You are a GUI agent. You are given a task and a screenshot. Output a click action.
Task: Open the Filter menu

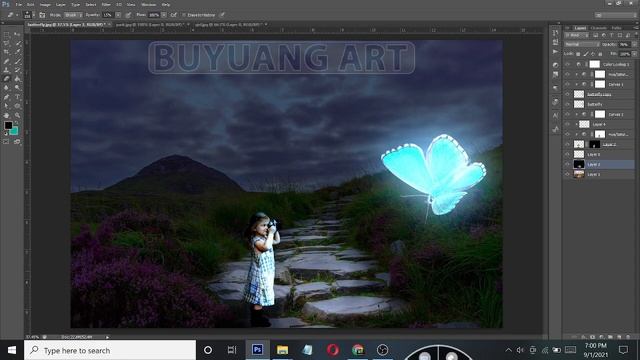click(106, 4)
